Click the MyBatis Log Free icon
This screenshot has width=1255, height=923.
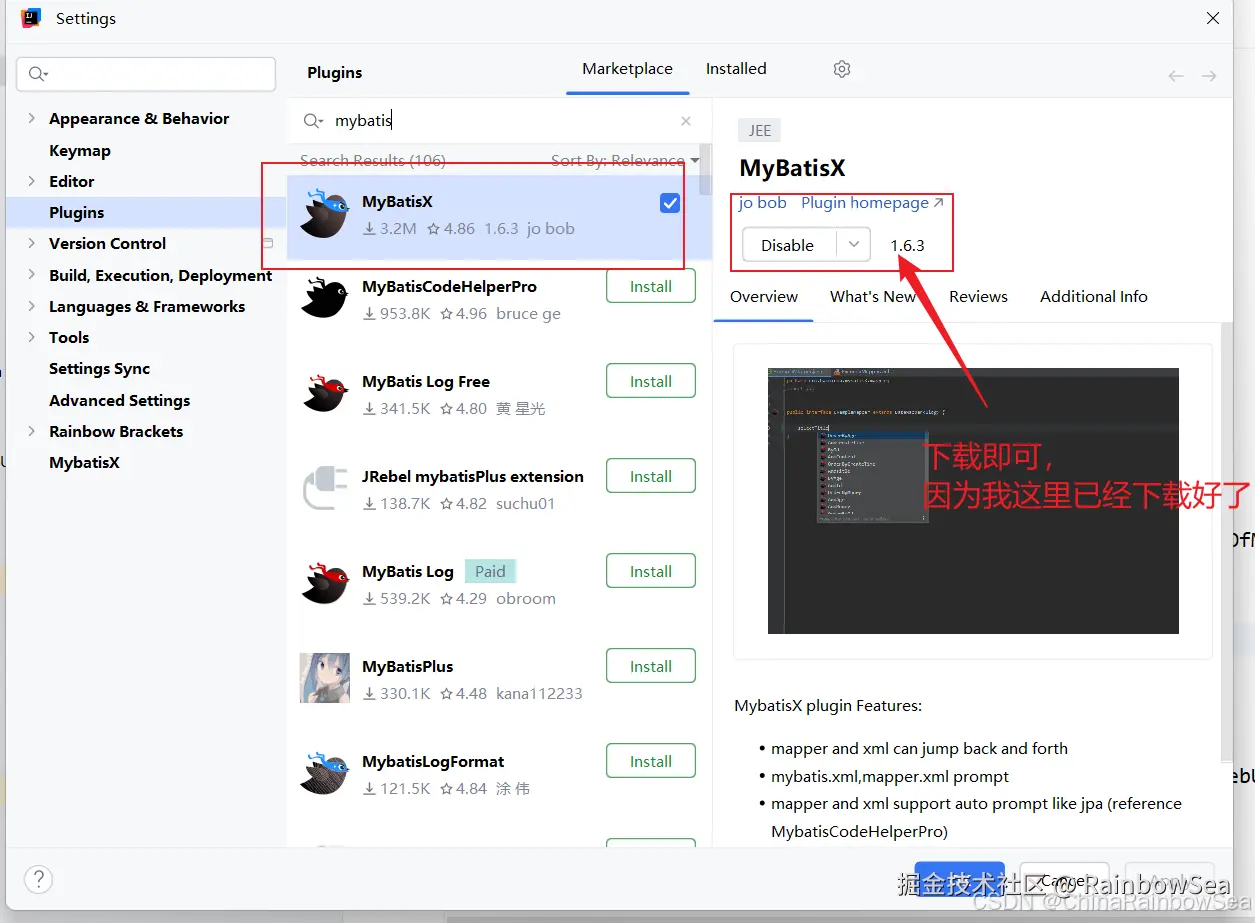[325, 393]
